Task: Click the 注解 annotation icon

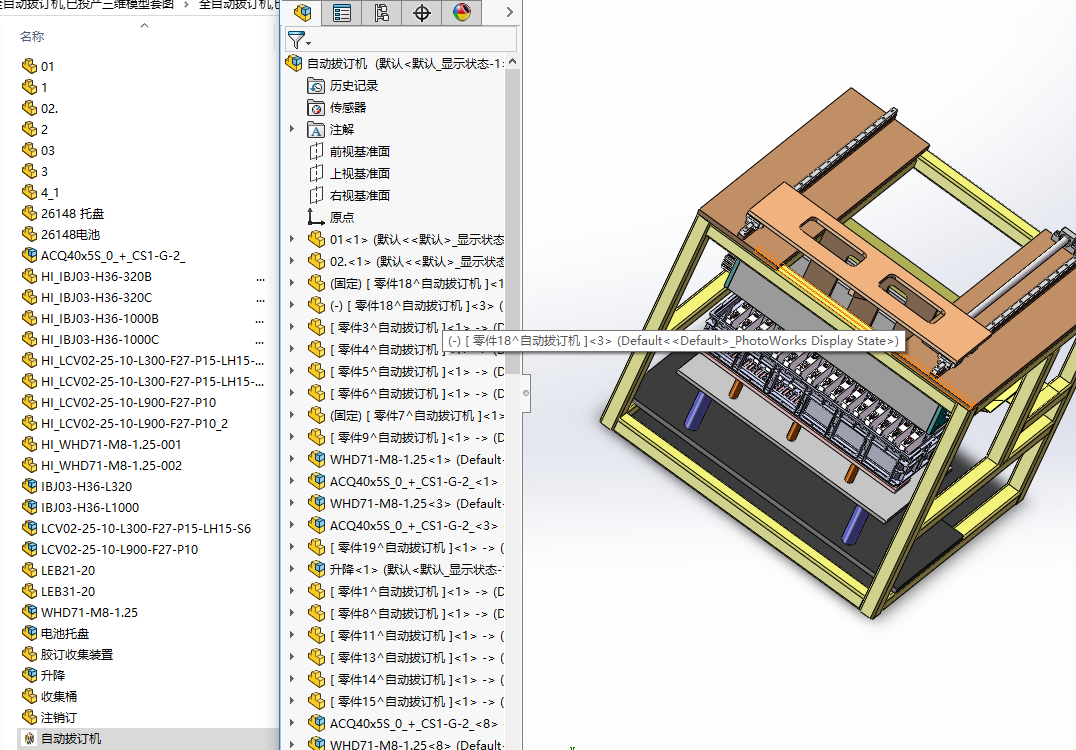Action: coord(316,130)
